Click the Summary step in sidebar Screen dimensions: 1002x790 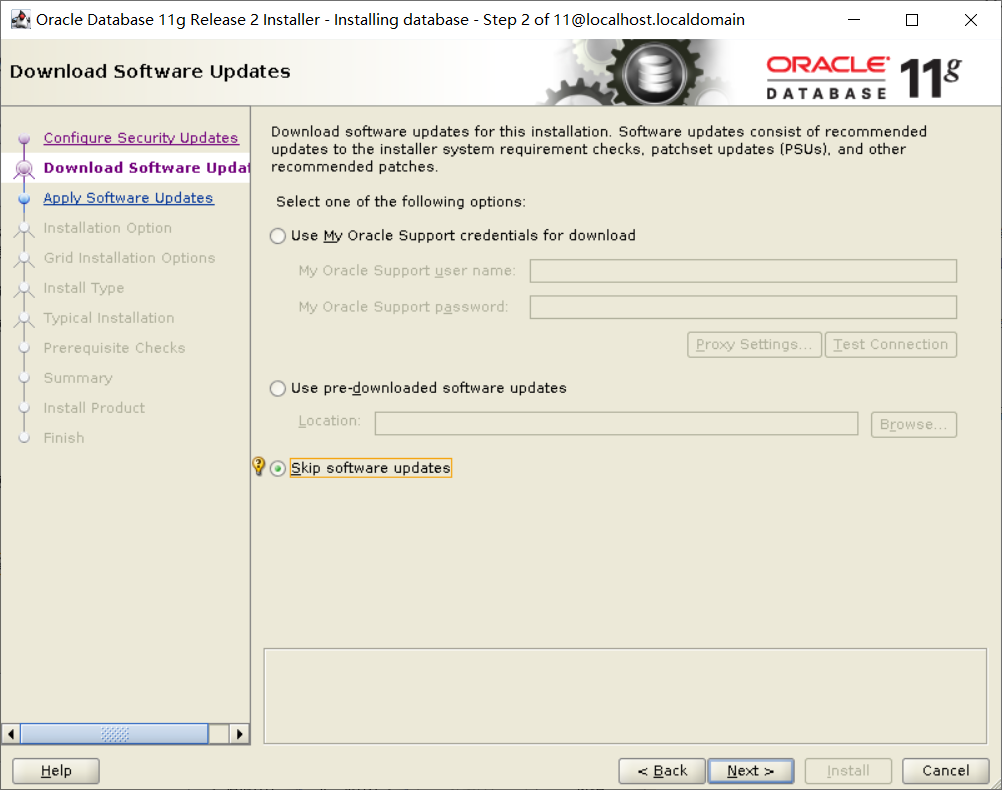coord(78,378)
